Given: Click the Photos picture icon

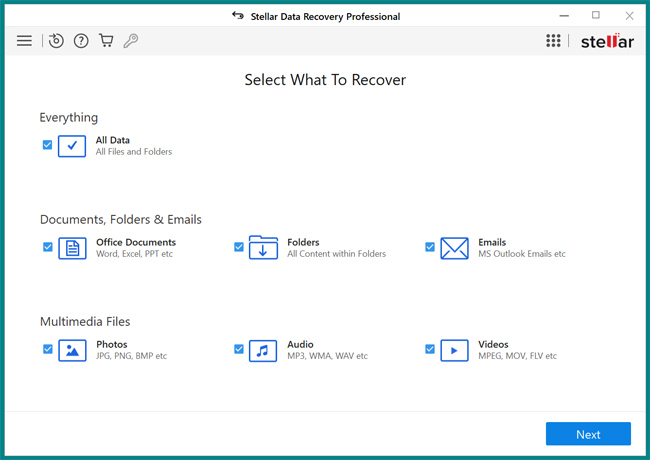Looking at the screenshot, I should pyautogui.click(x=72, y=351).
